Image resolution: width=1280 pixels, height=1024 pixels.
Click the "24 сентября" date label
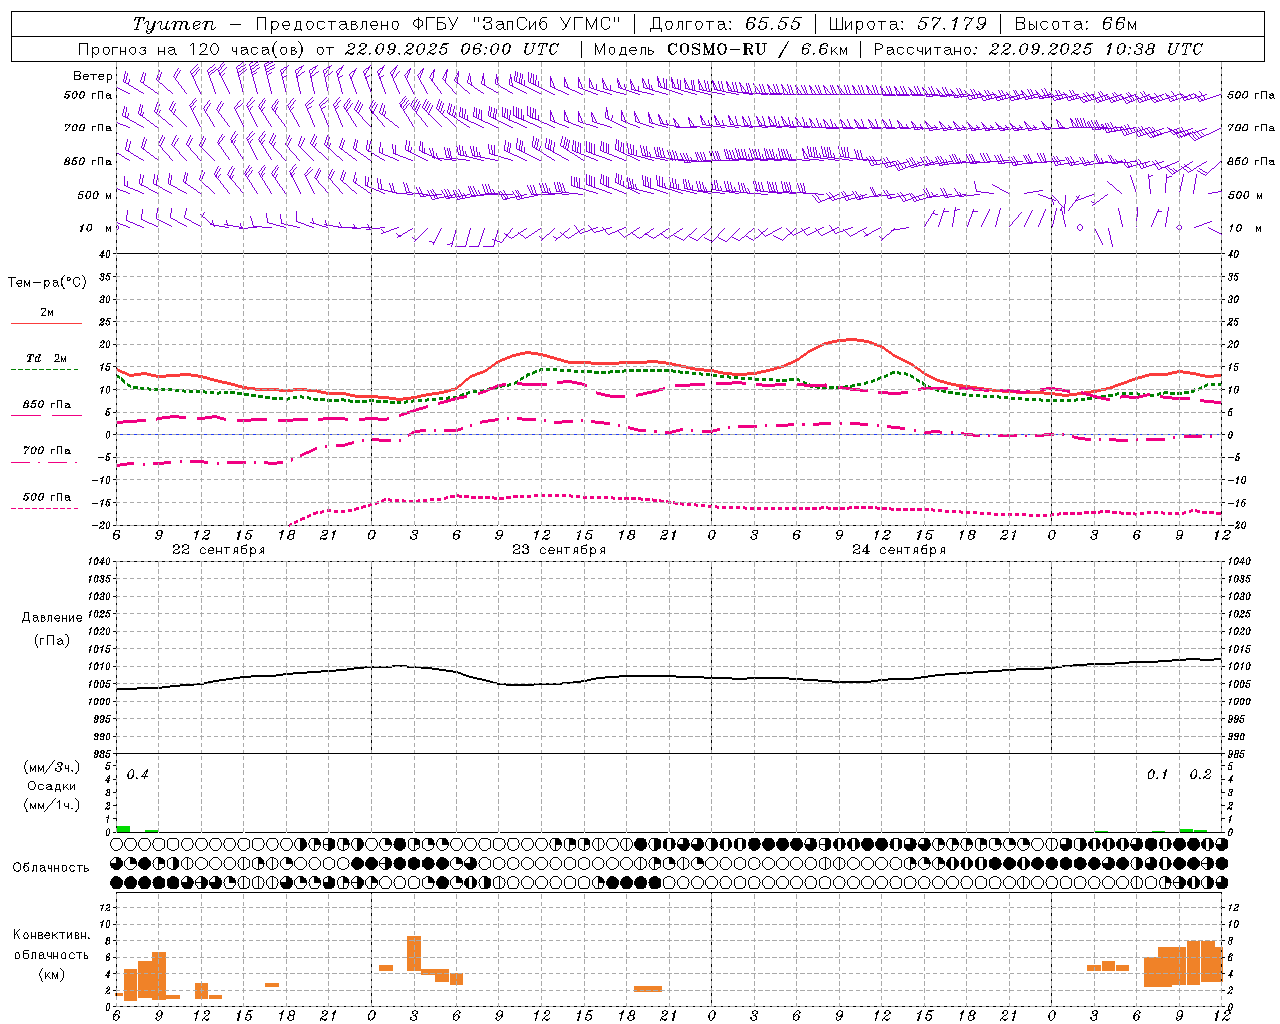(899, 550)
